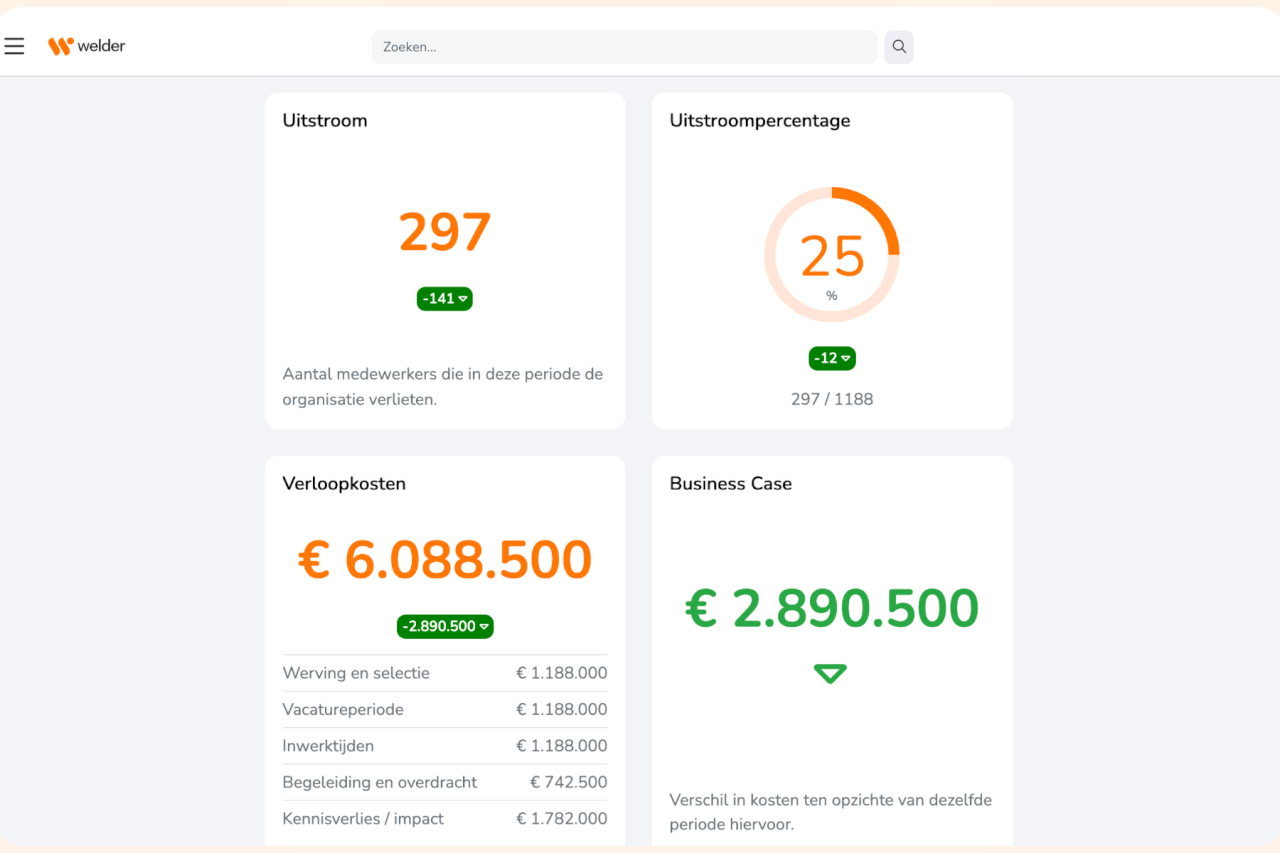Select the Inwerktijden cost row
1280x853 pixels.
tap(445, 746)
